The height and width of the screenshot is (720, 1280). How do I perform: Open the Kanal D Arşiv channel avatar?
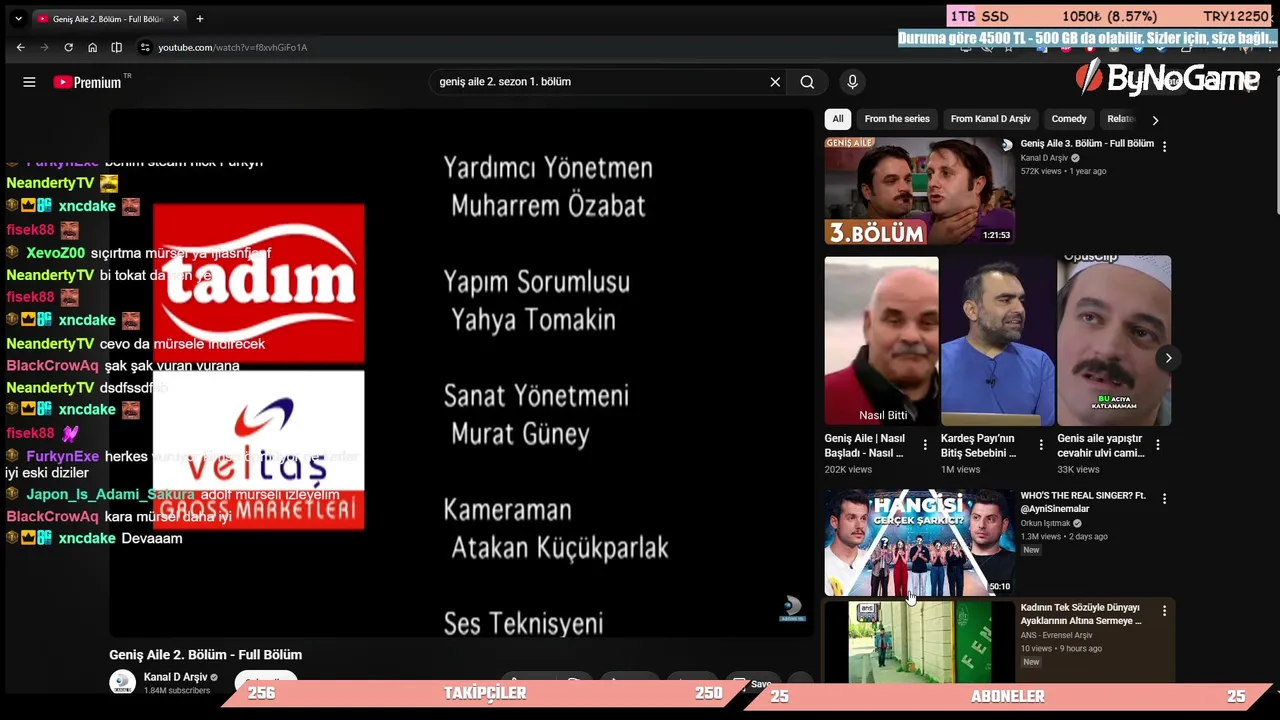tap(122, 682)
